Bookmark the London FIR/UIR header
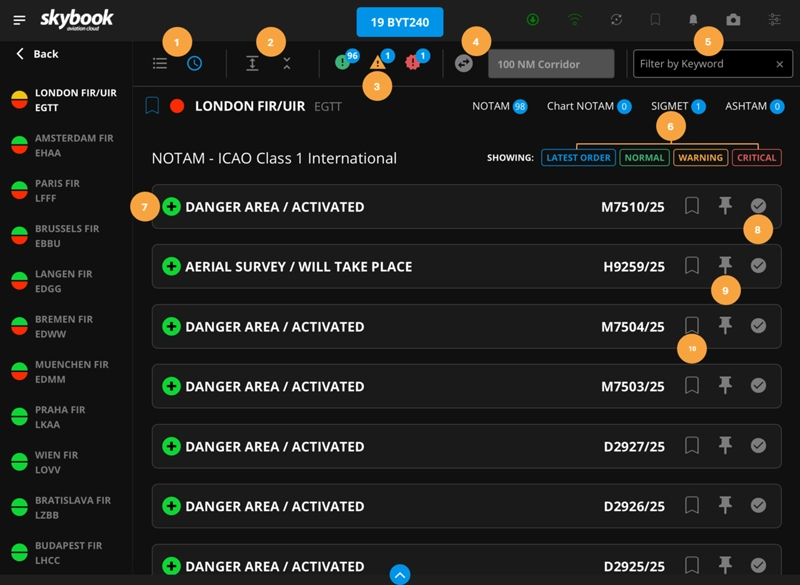800x585 pixels. pos(152,106)
